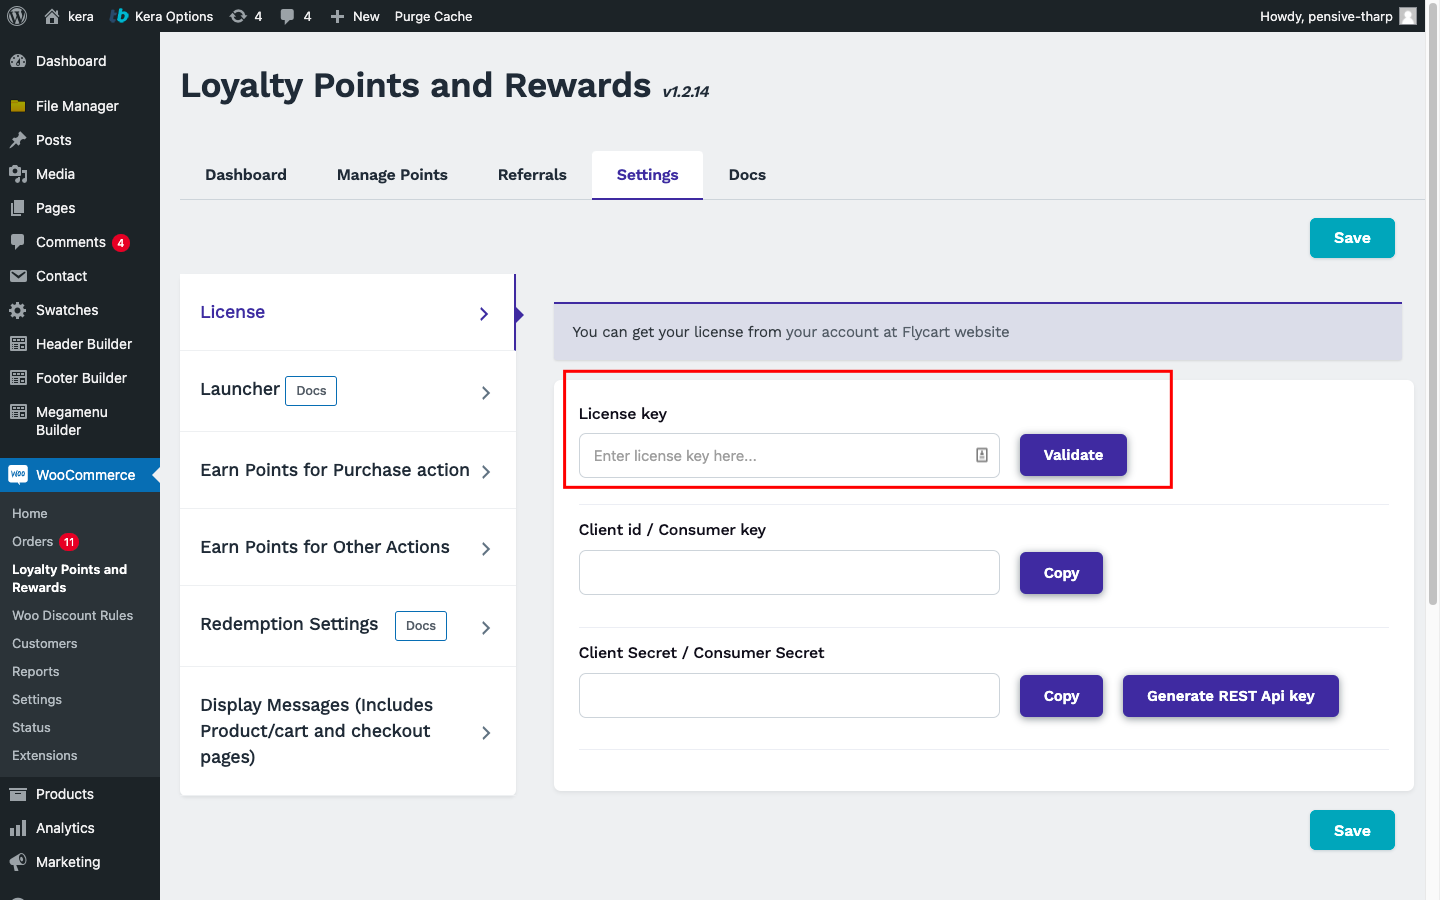Click the top Save button

1352,238
